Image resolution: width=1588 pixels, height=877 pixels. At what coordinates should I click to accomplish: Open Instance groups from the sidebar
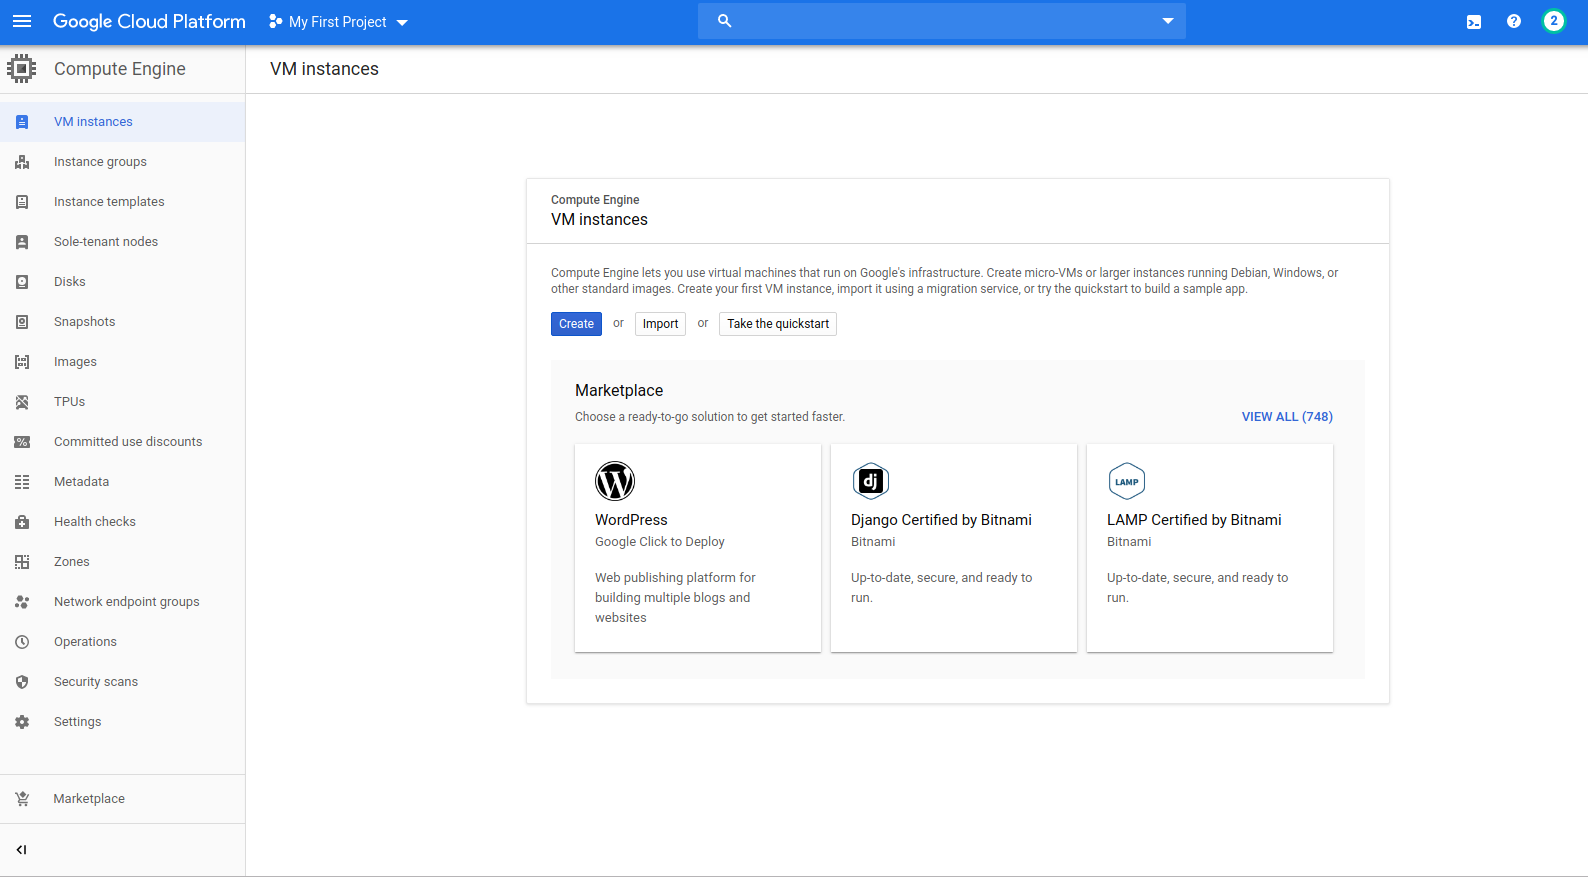(122, 162)
